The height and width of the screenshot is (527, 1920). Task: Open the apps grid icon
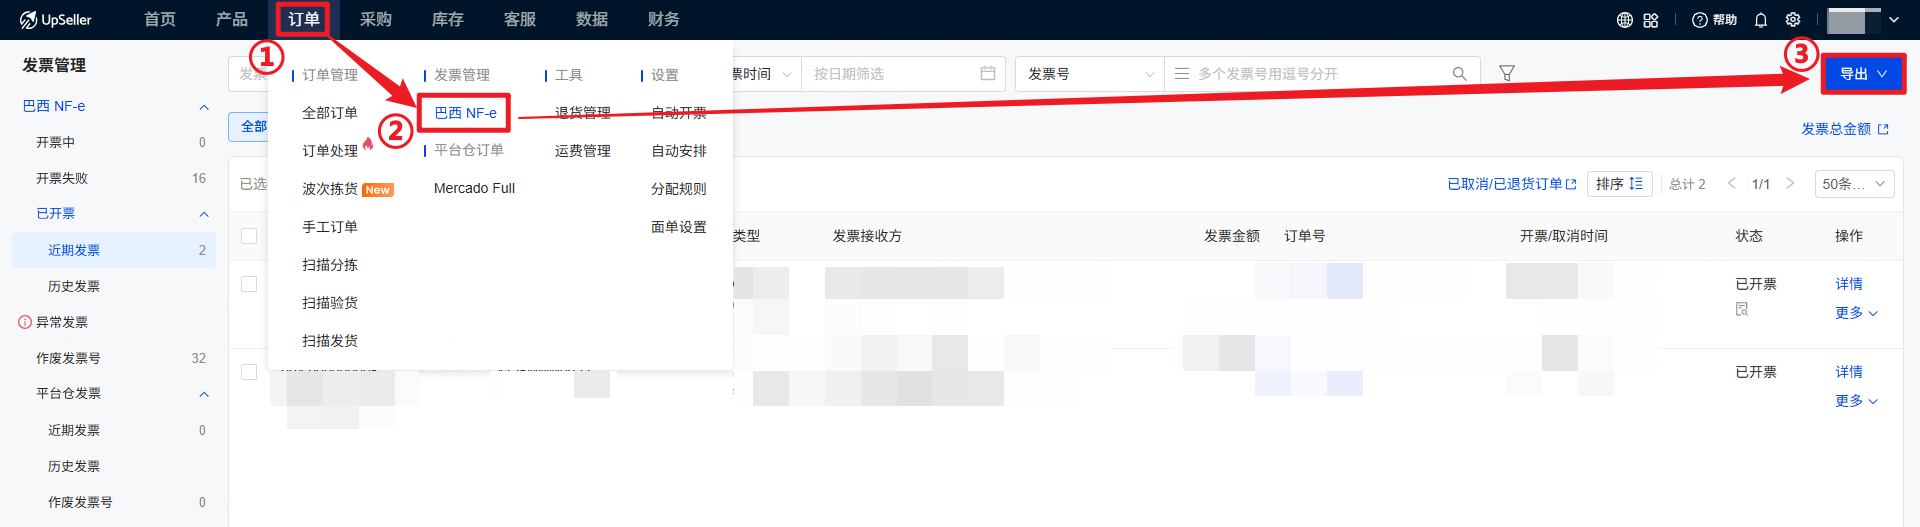(1651, 20)
